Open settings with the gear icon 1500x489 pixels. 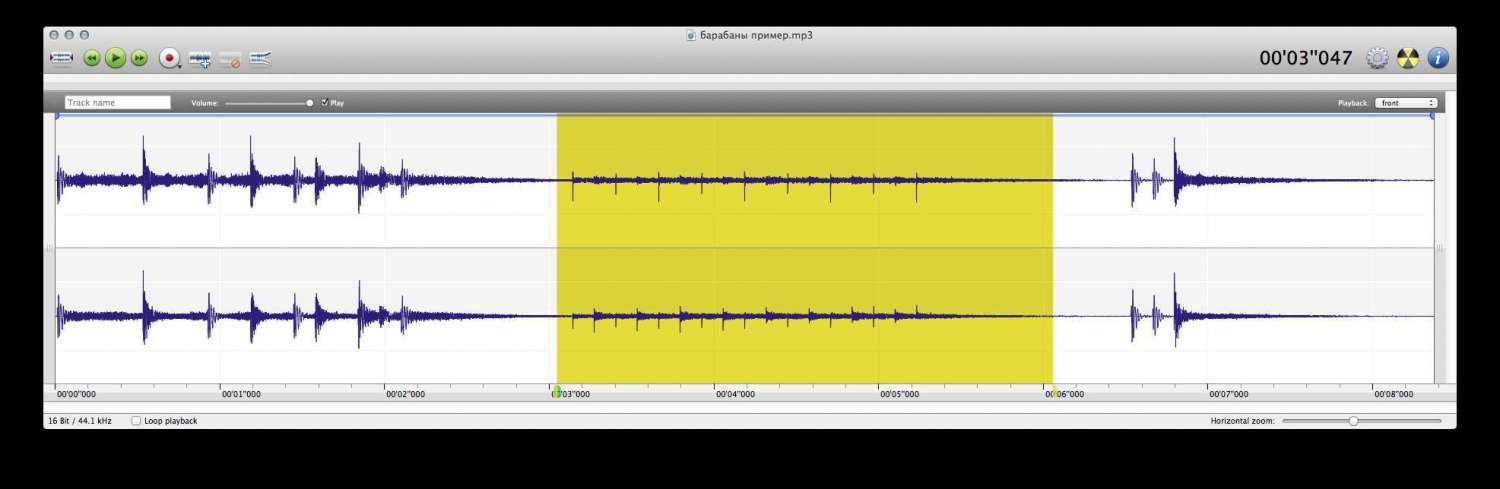pyautogui.click(x=1377, y=58)
